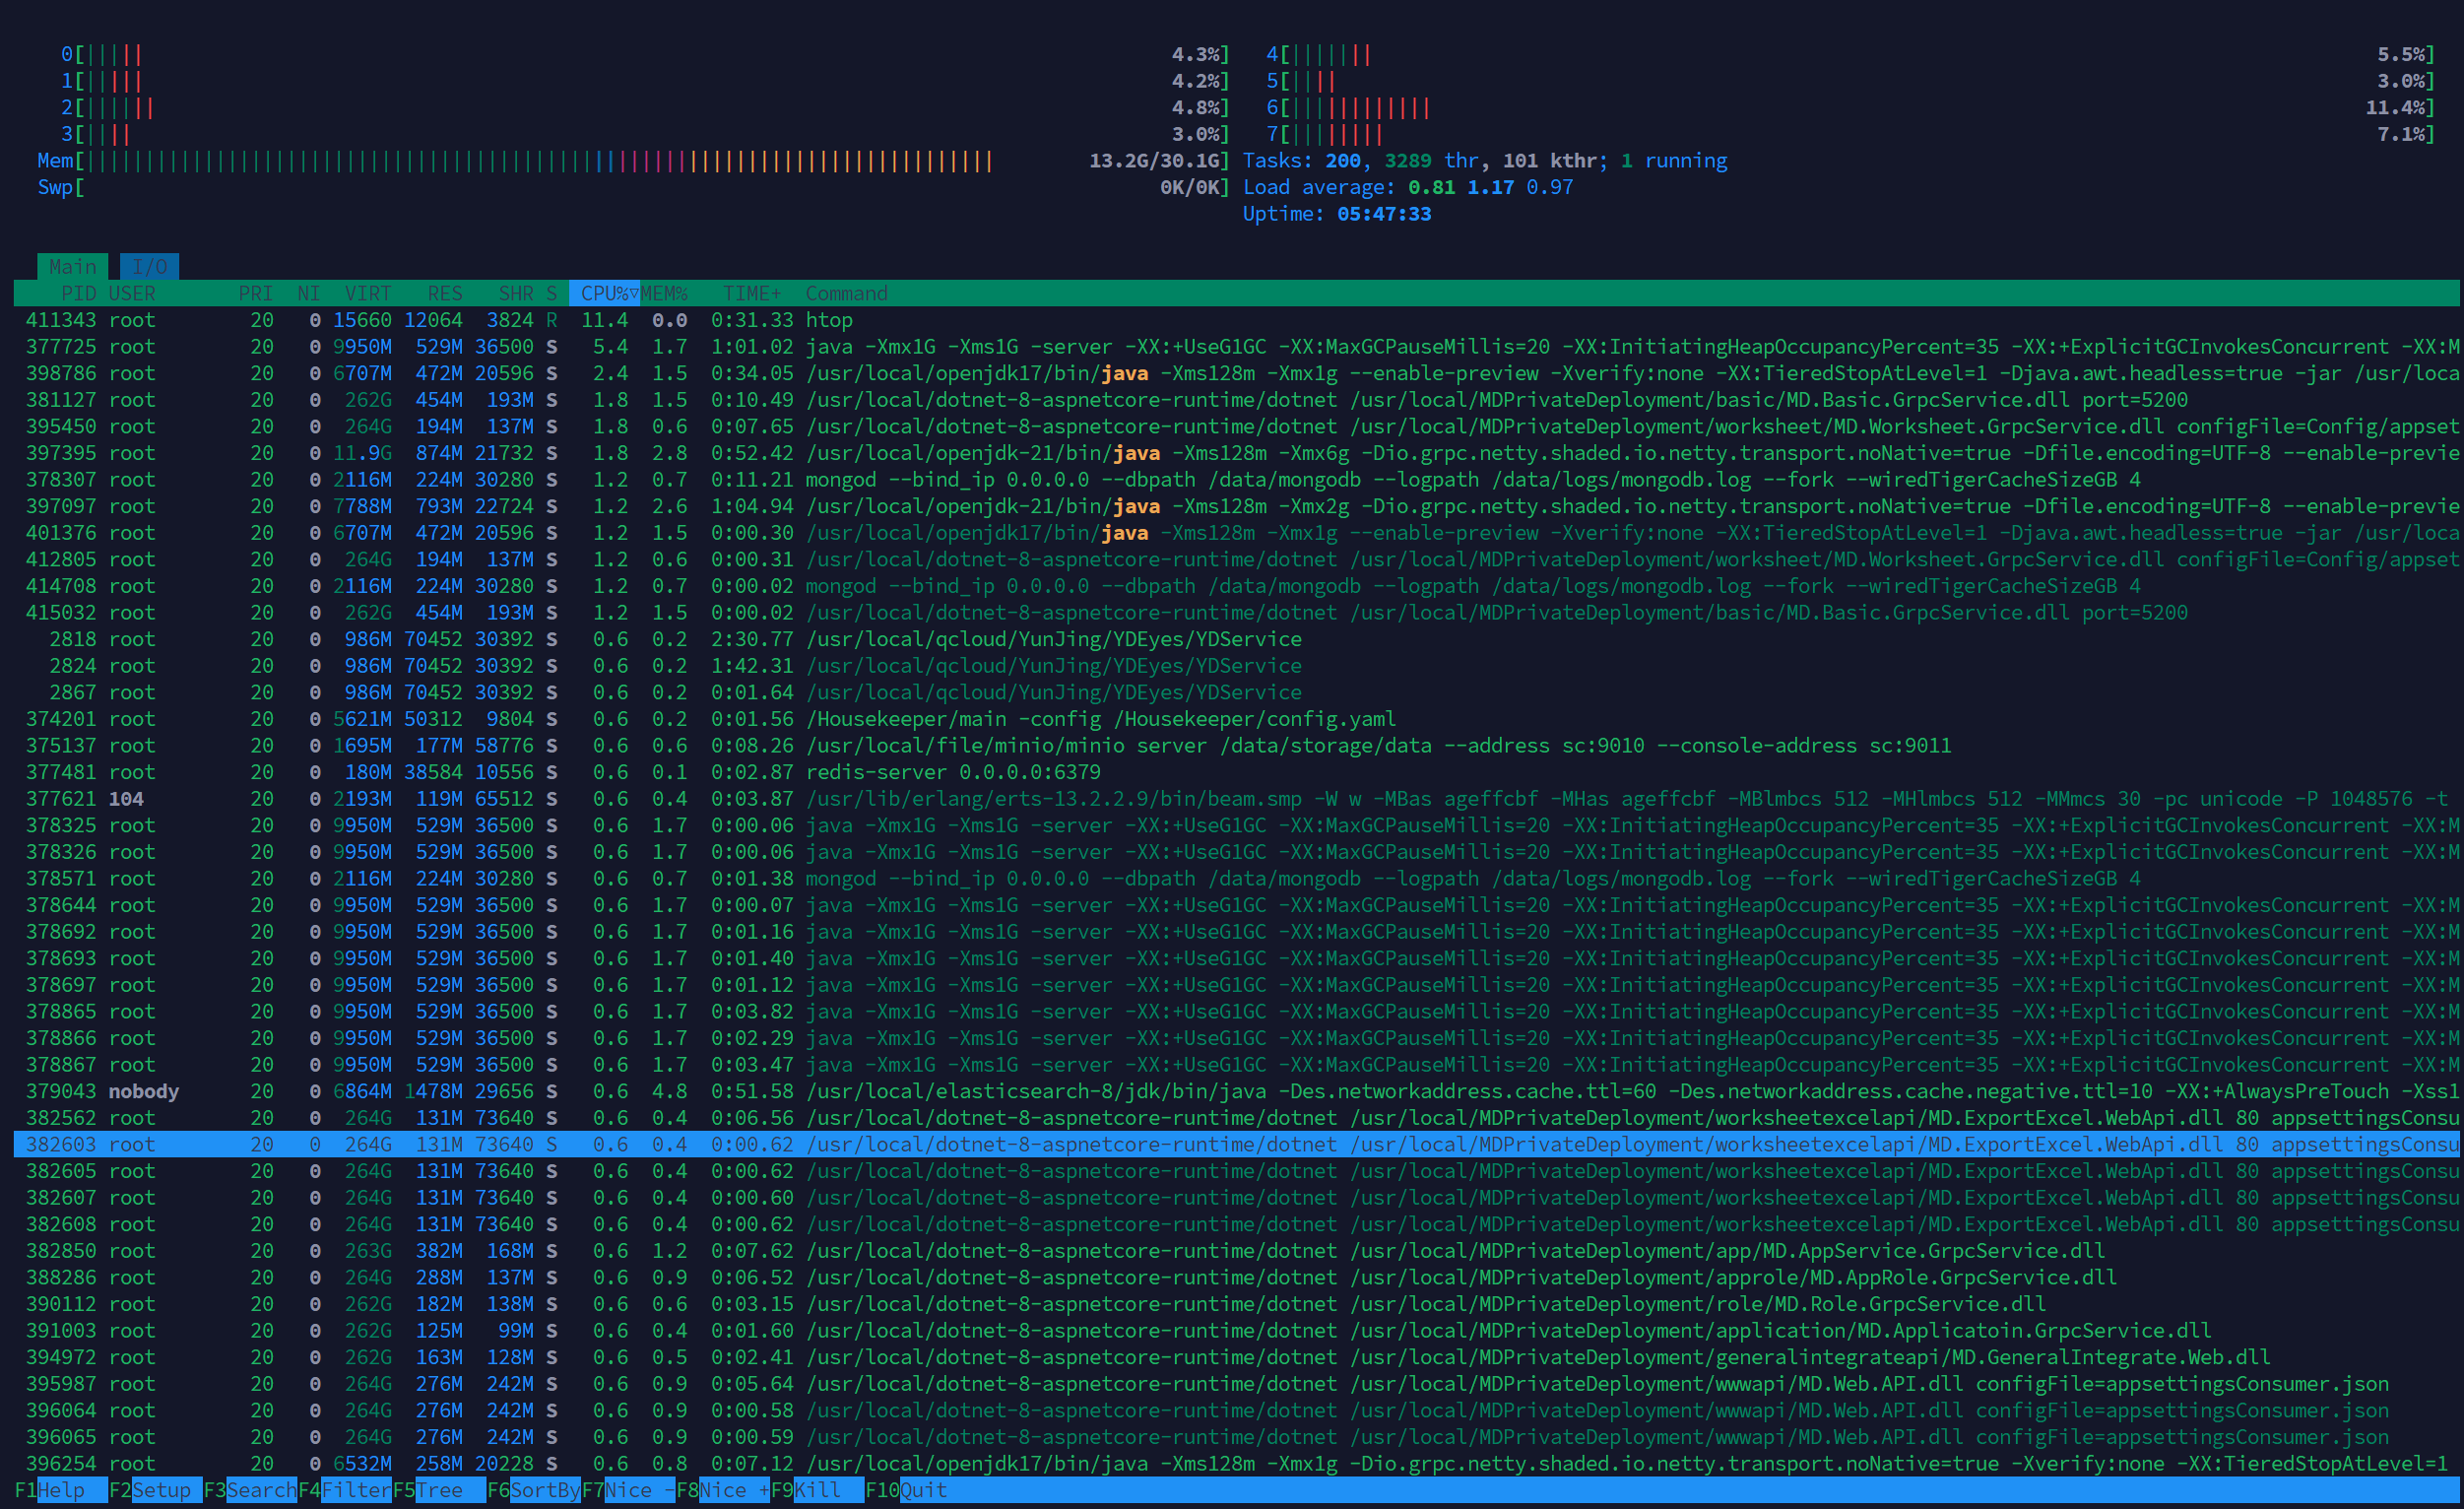Select the ExportExcel row PID 382562
This screenshot has width=2464, height=1509.
point(1236,1118)
